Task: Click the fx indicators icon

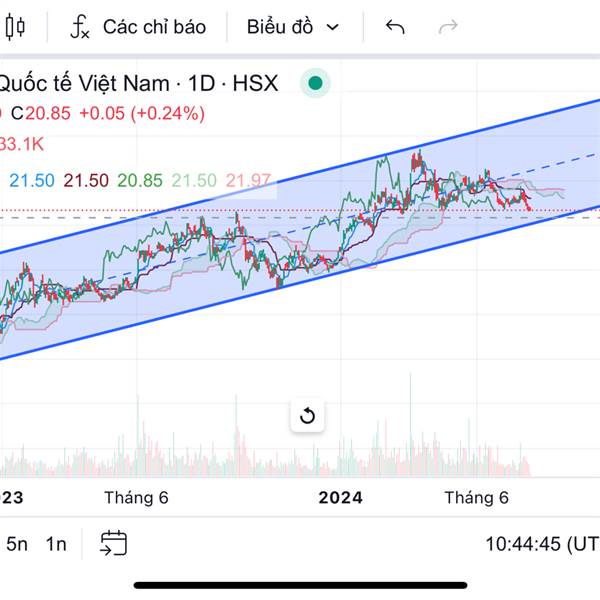Action: pyautogui.click(x=80, y=27)
